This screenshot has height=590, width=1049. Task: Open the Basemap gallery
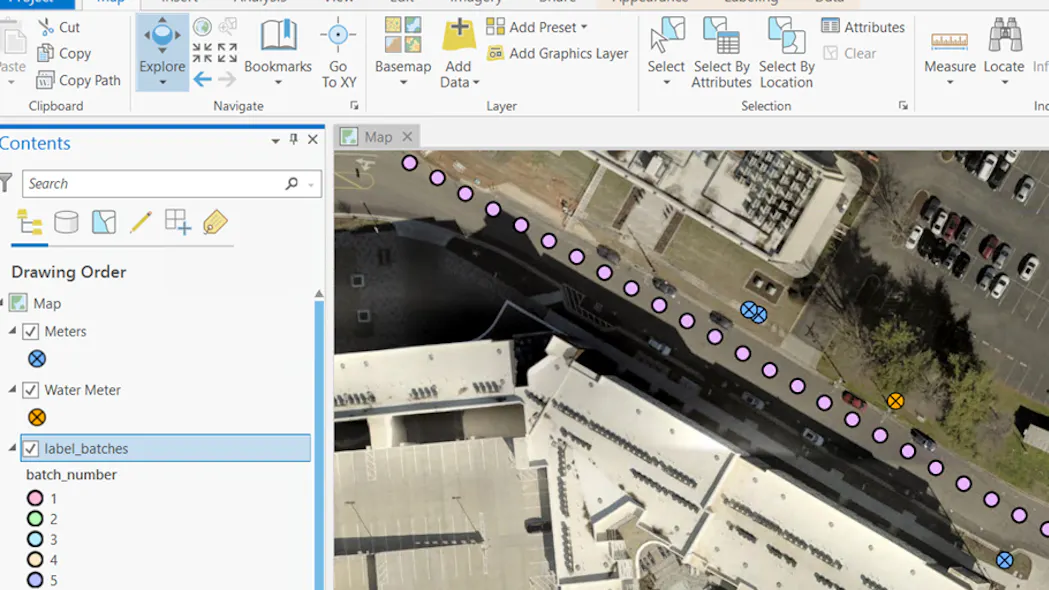(x=403, y=53)
